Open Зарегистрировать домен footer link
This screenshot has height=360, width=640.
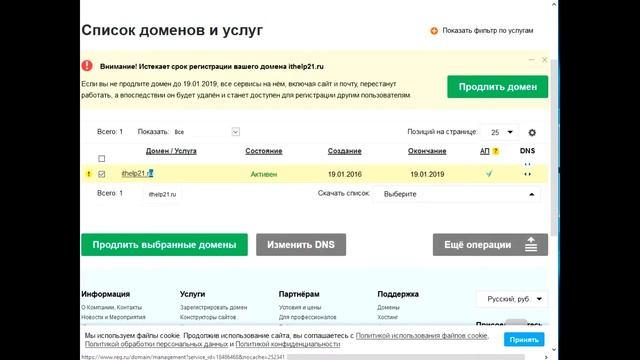click(x=213, y=307)
